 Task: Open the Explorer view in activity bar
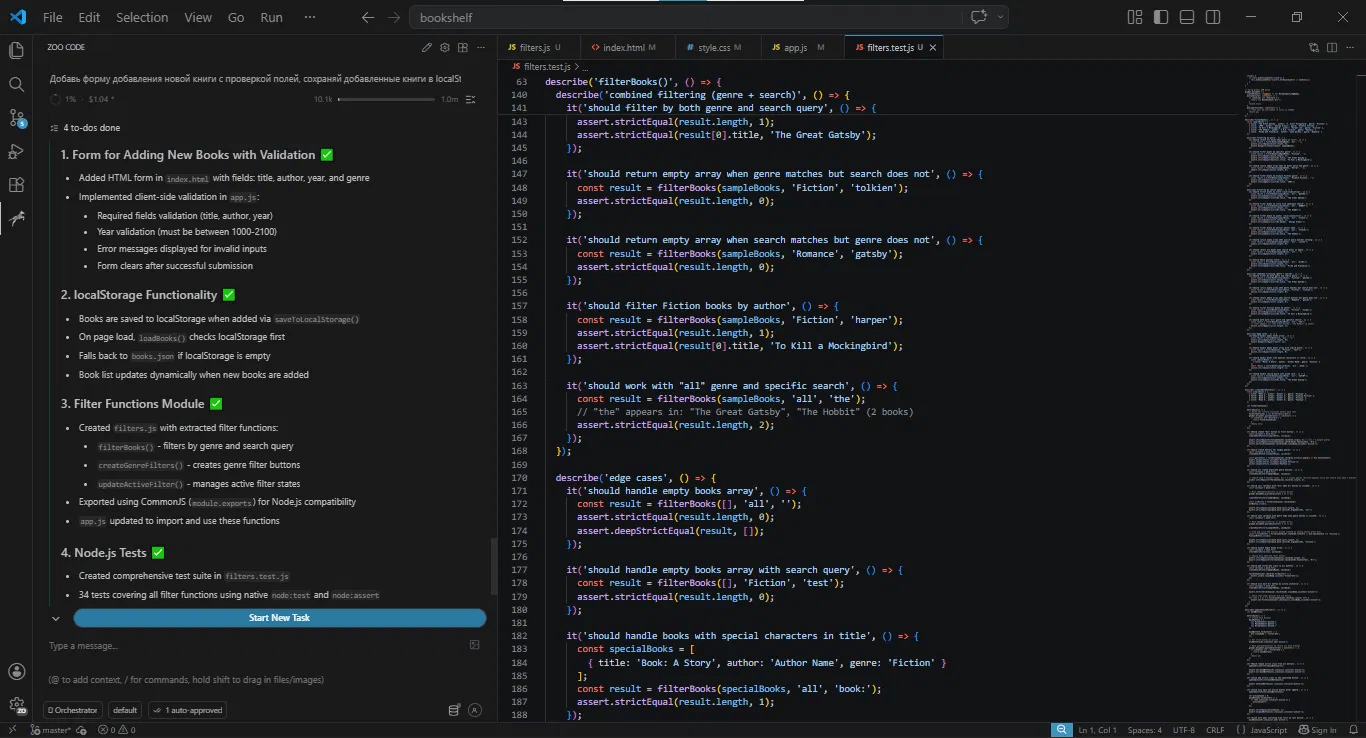tap(16, 50)
